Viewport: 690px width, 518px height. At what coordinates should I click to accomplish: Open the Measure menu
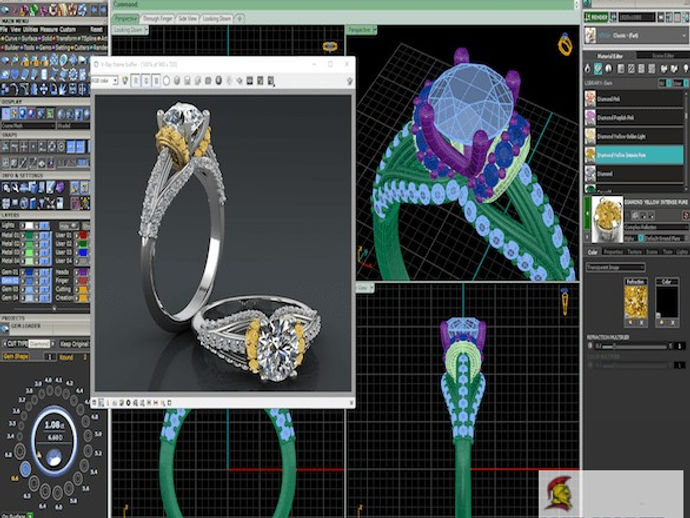tap(49, 29)
